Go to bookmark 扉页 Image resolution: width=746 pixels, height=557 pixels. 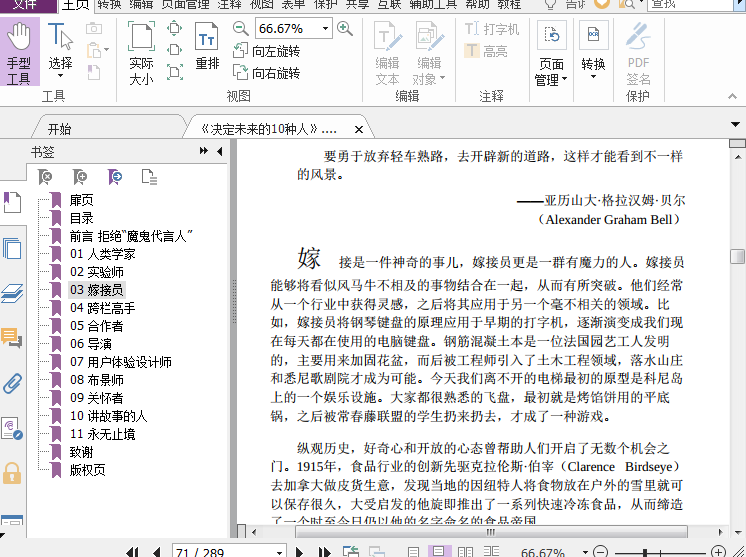tap(81, 200)
